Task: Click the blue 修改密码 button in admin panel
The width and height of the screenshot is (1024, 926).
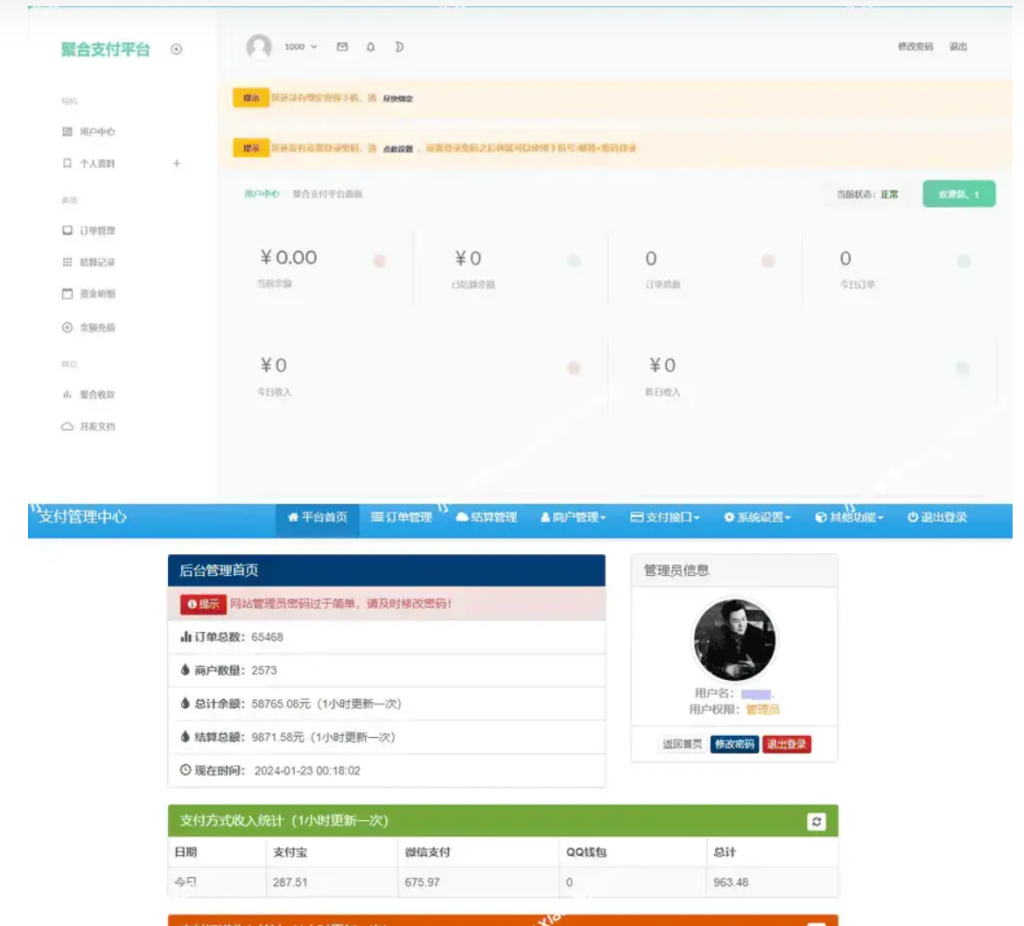Action: pos(734,744)
